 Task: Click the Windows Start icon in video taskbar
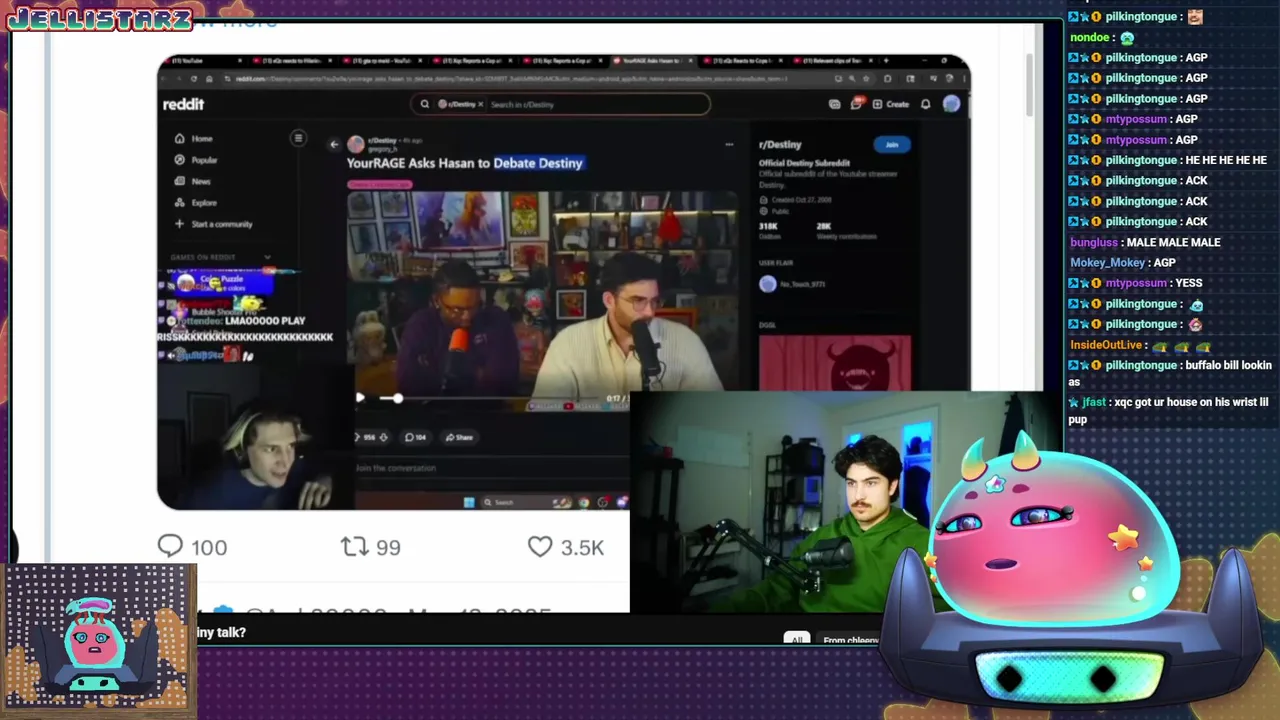pos(469,503)
